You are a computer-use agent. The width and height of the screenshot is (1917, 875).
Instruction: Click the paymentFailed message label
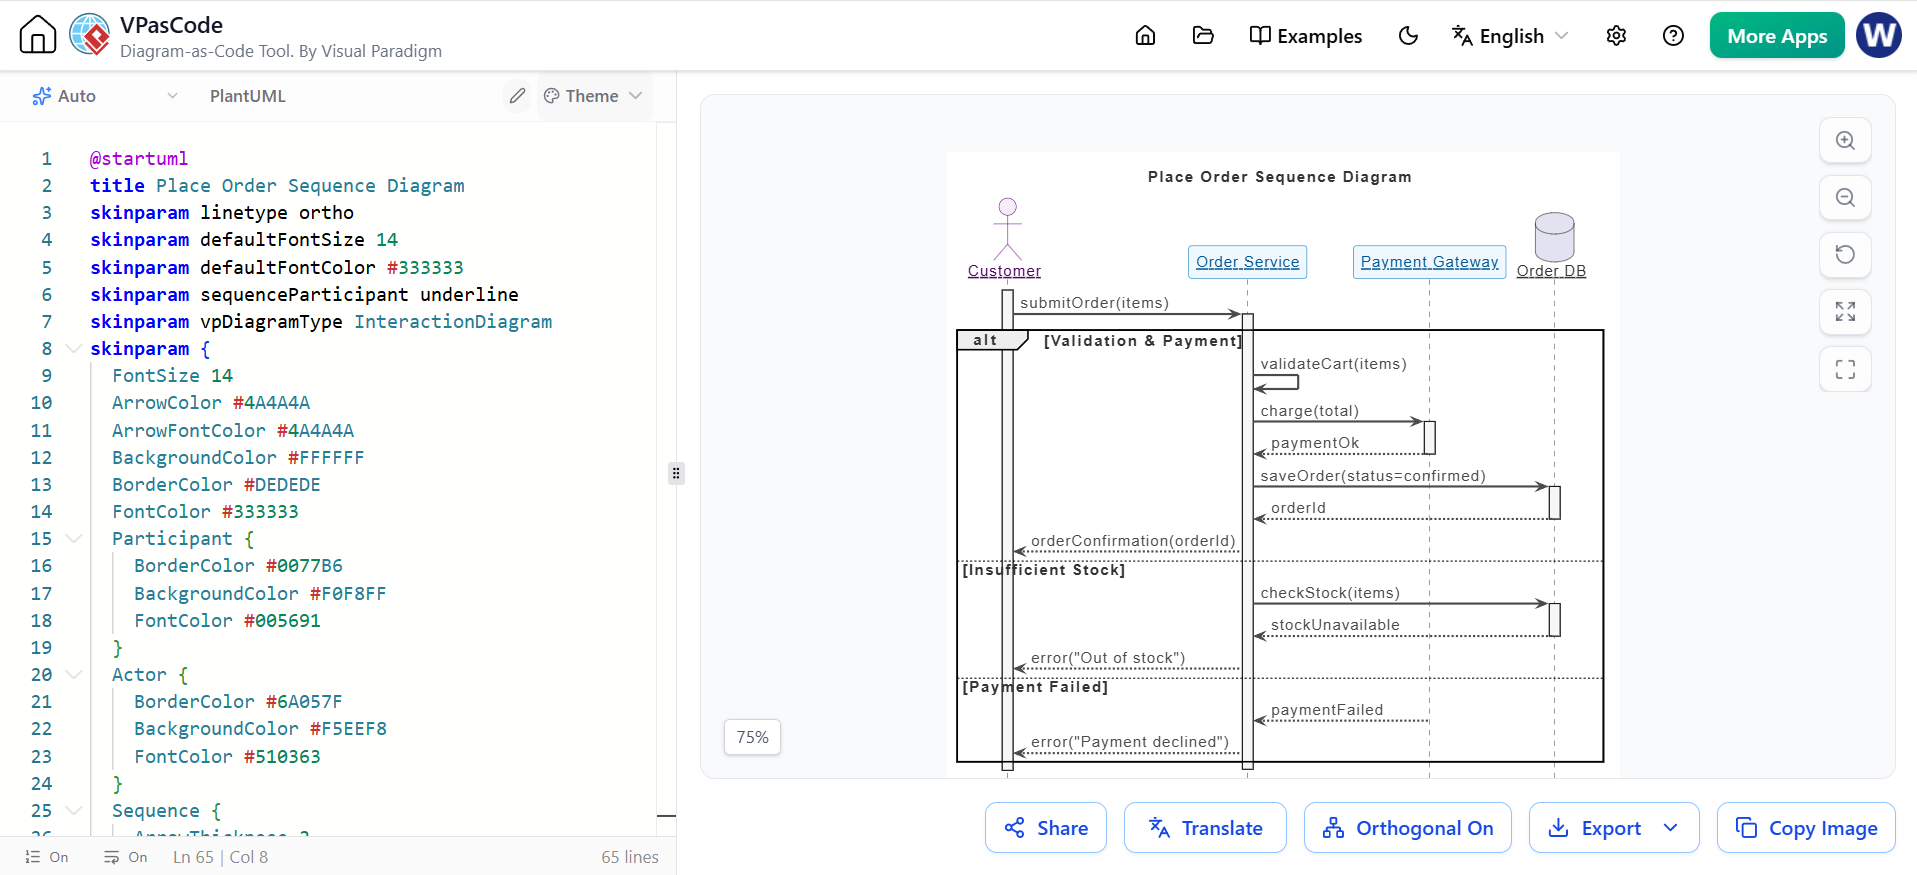tap(1327, 710)
